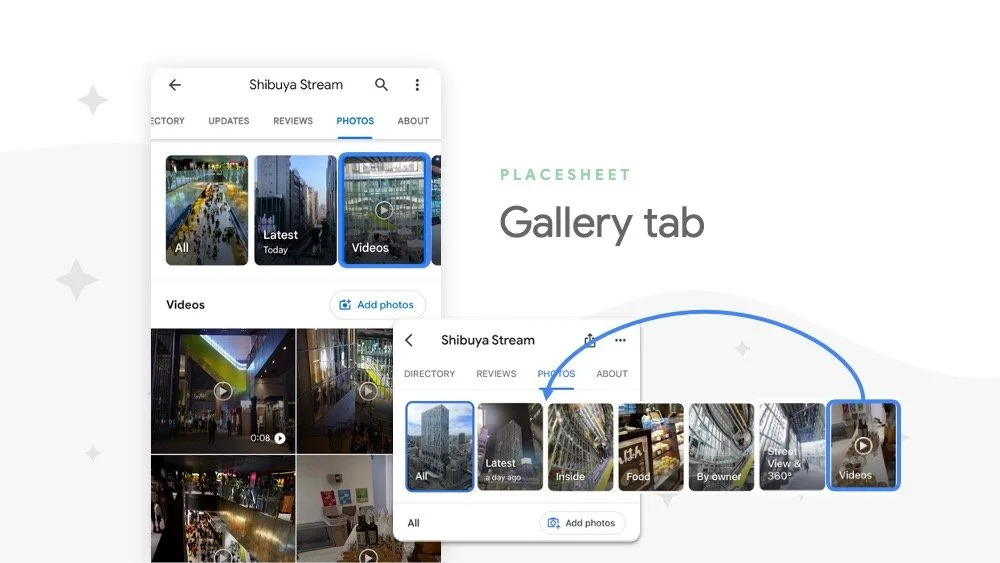Viewport: 1000px width, 563px height.
Task: Select the Inside category thumbnail
Action: pyautogui.click(x=580, y=446)
